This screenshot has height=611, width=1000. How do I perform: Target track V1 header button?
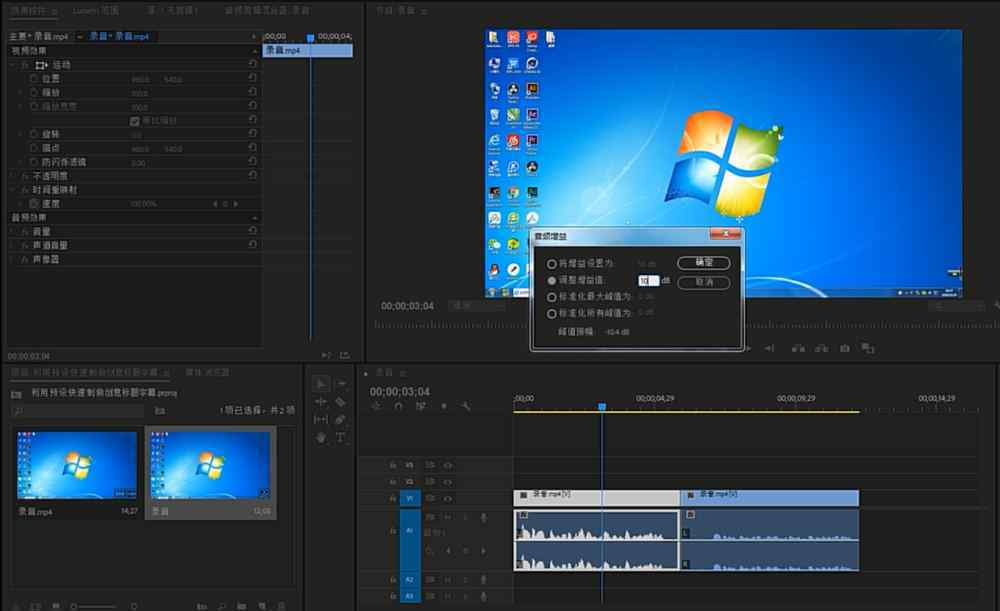coord(409,498)
